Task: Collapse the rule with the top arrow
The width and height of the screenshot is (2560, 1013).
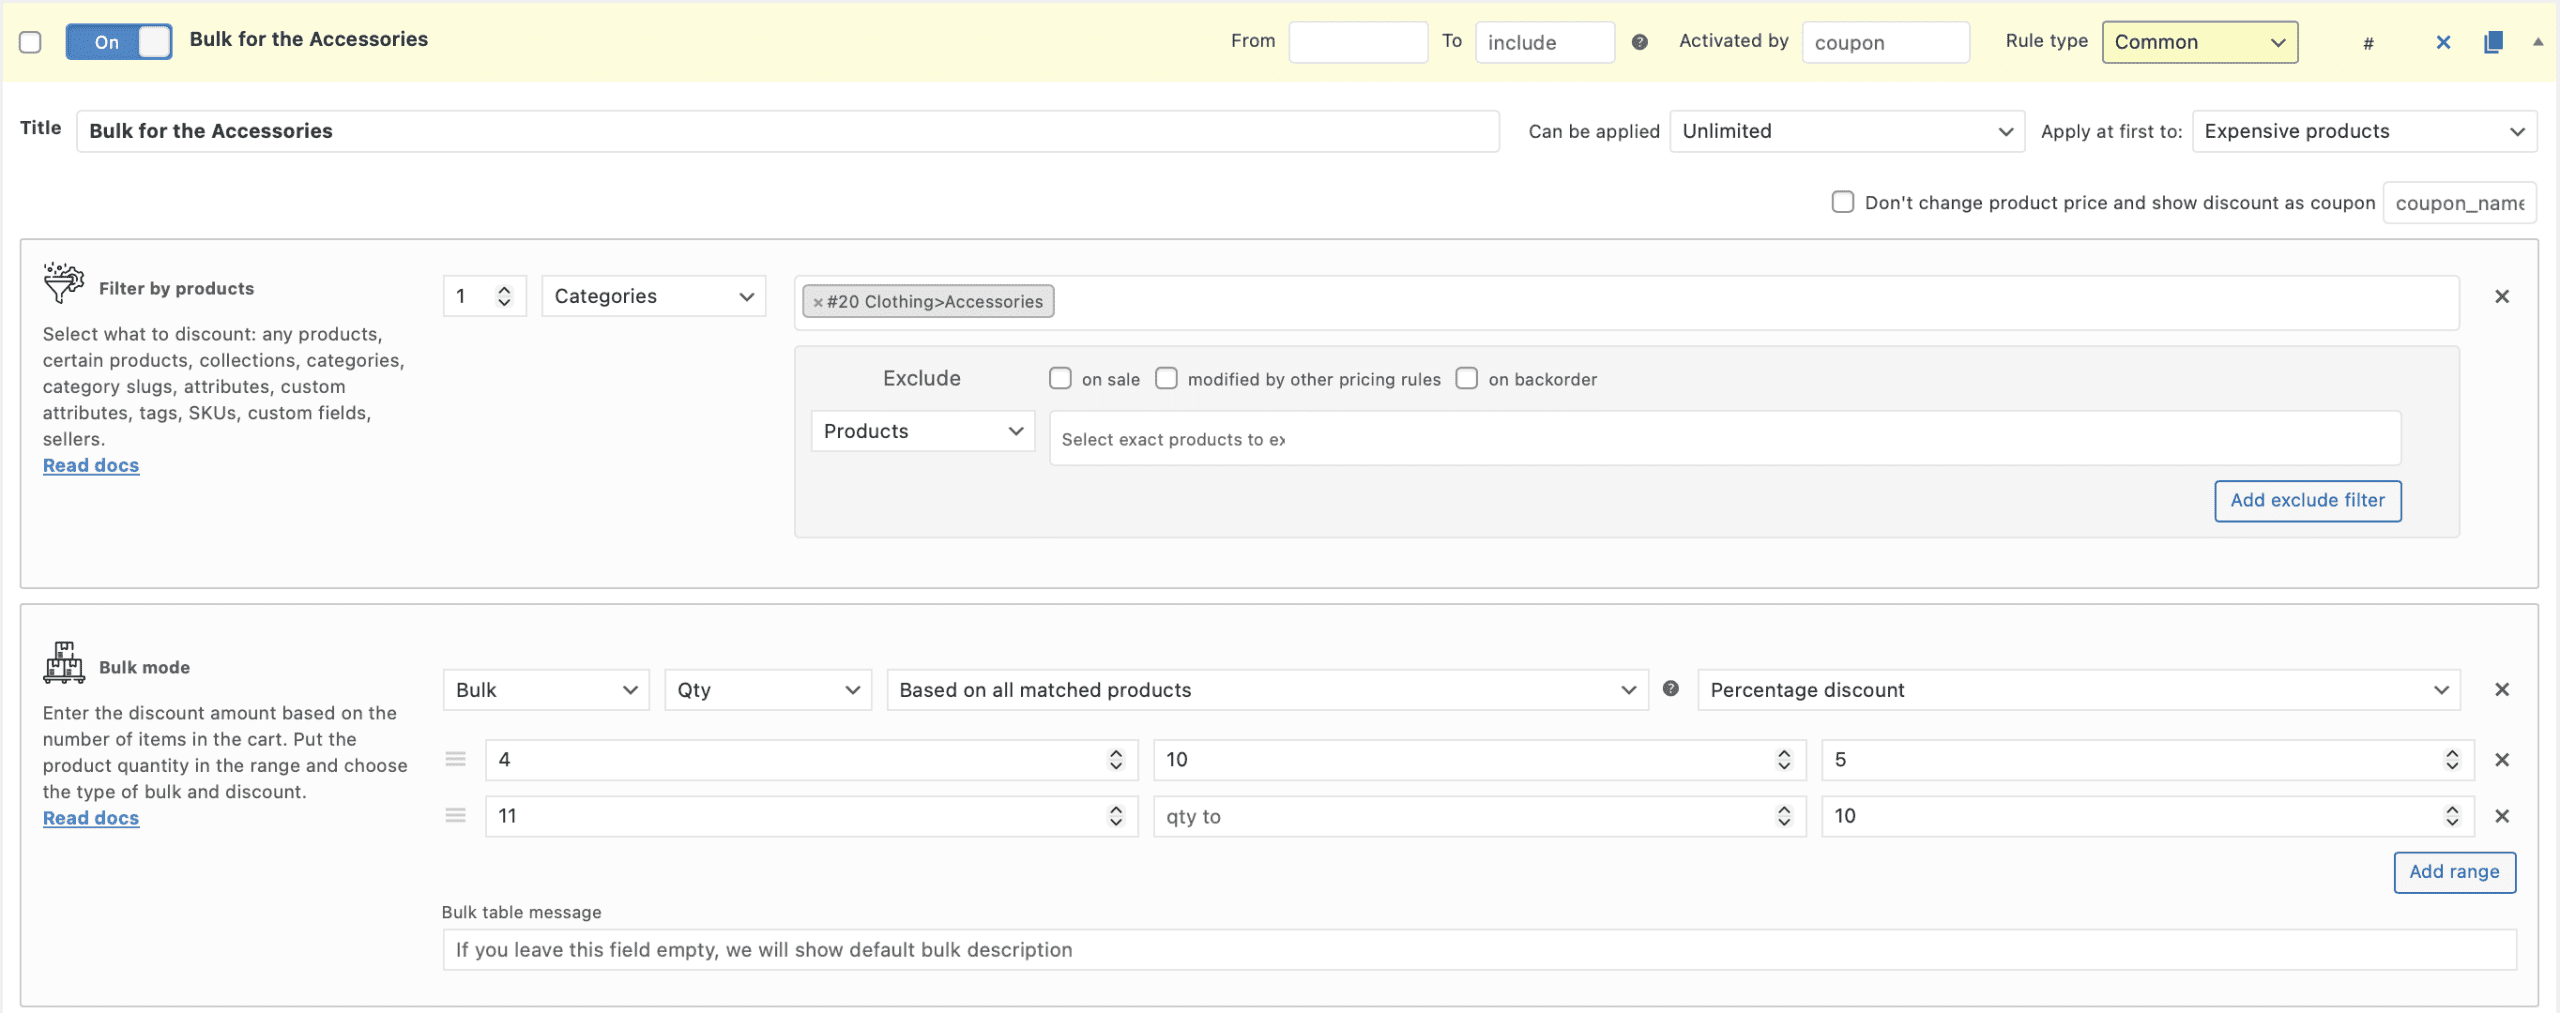Action: click(2538, 42)
